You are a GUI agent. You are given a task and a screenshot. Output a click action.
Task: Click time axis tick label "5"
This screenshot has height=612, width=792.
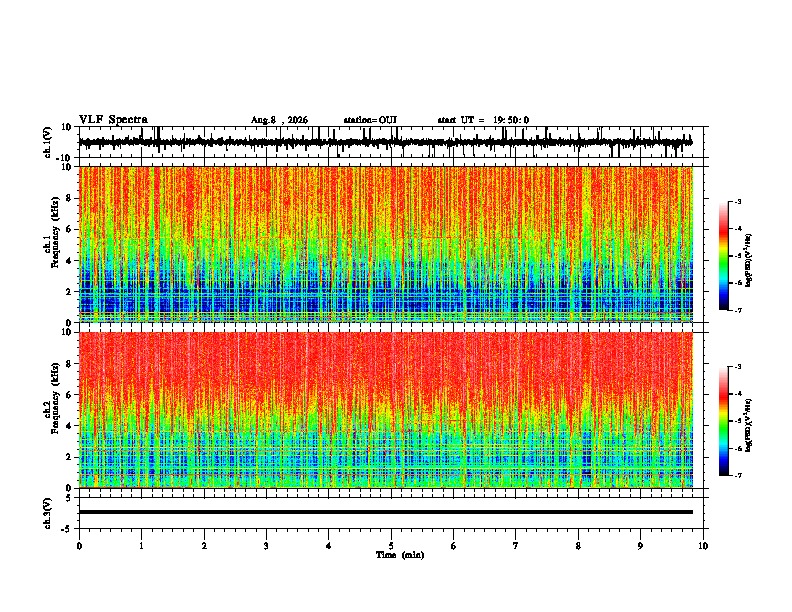[x=391, y=546]
